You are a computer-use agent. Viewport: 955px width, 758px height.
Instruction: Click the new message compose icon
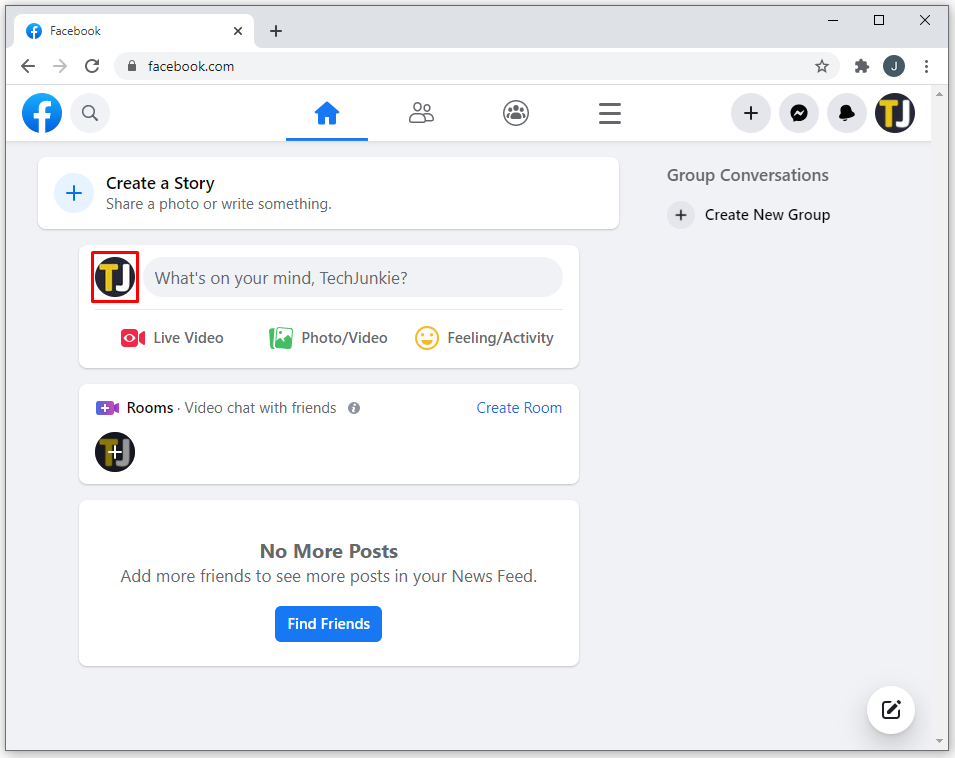(x=890, y=710)
